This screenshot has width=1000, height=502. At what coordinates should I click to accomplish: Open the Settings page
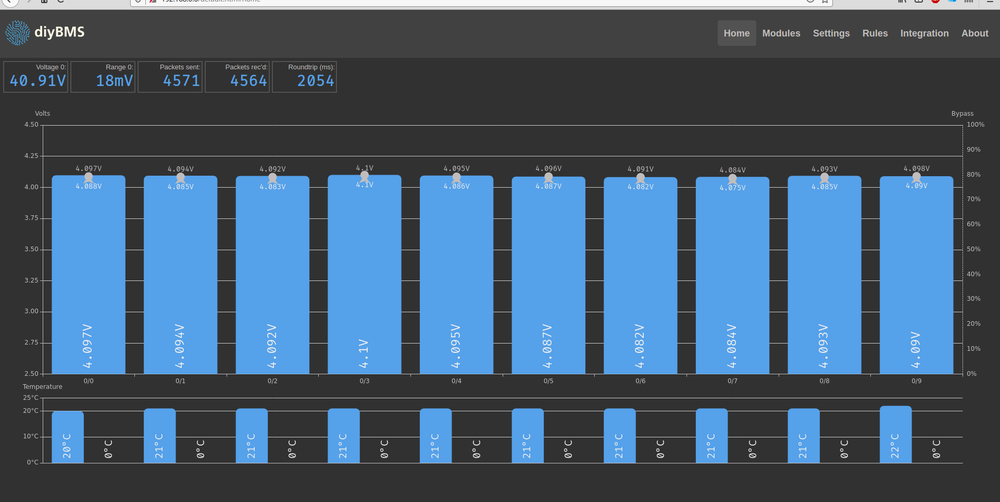pyautogui.click(x=831, y=33)
